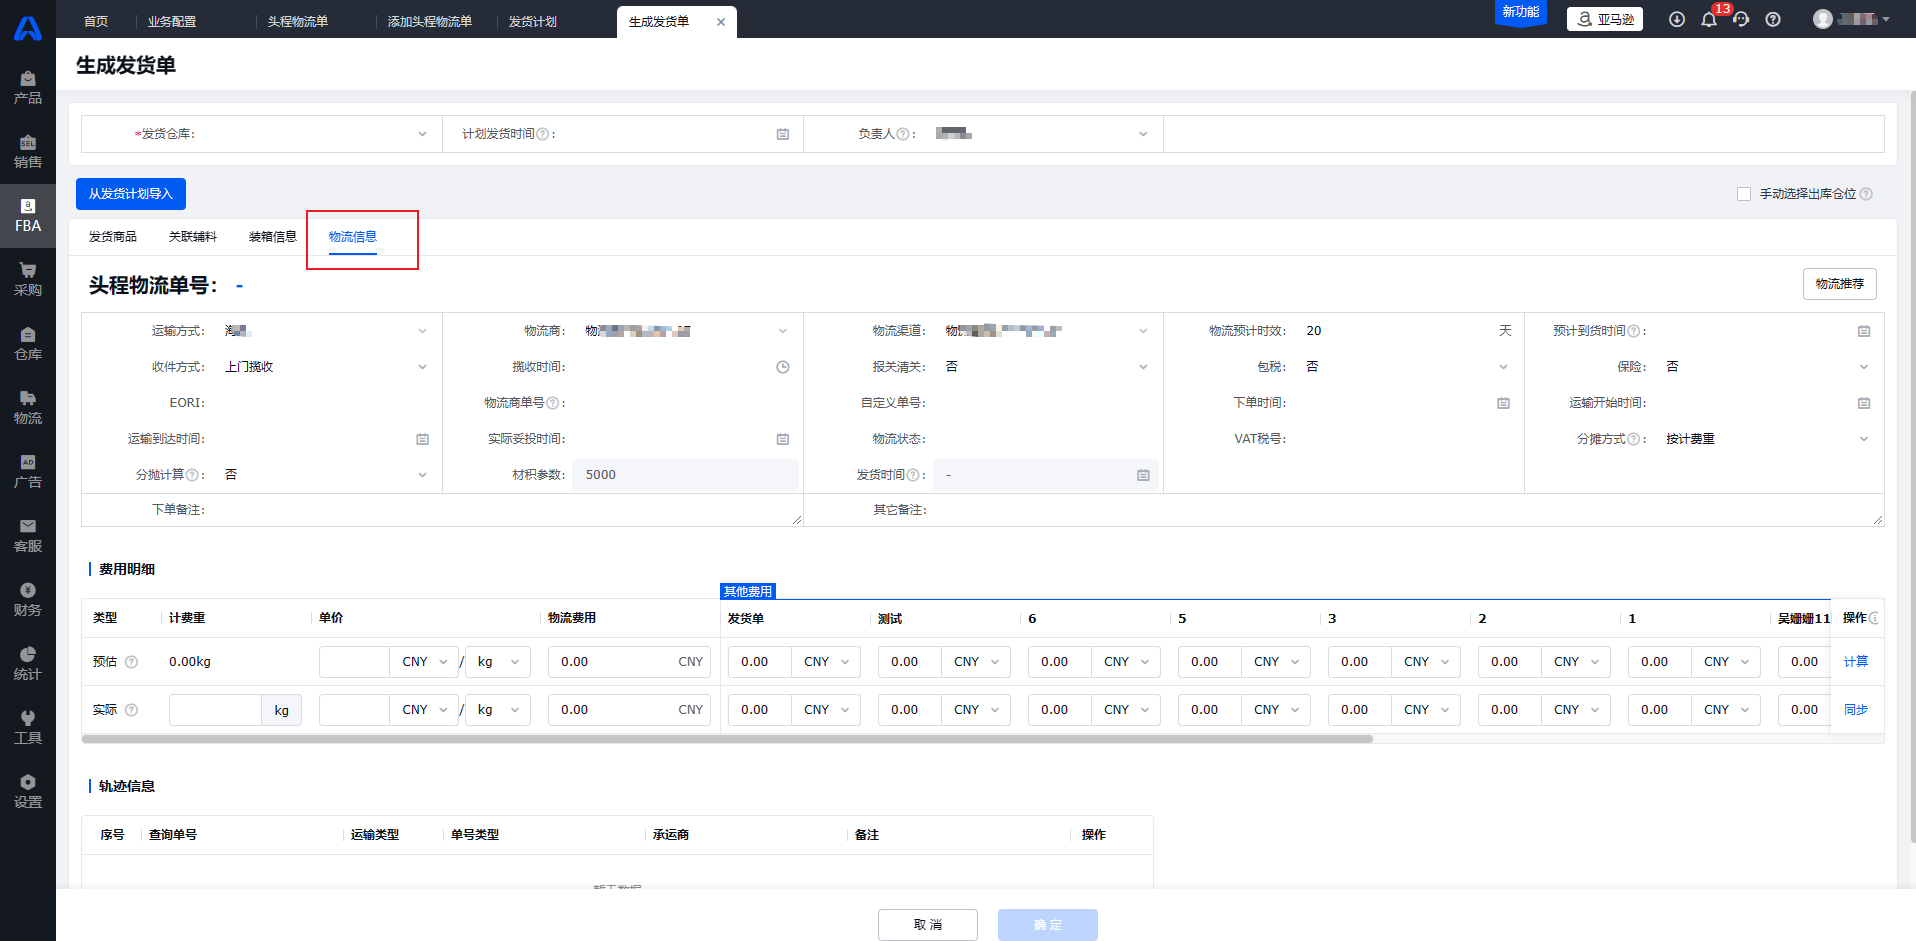Click the download icon in top bar
1916x941 pixels.
(x=1677, y=19)
